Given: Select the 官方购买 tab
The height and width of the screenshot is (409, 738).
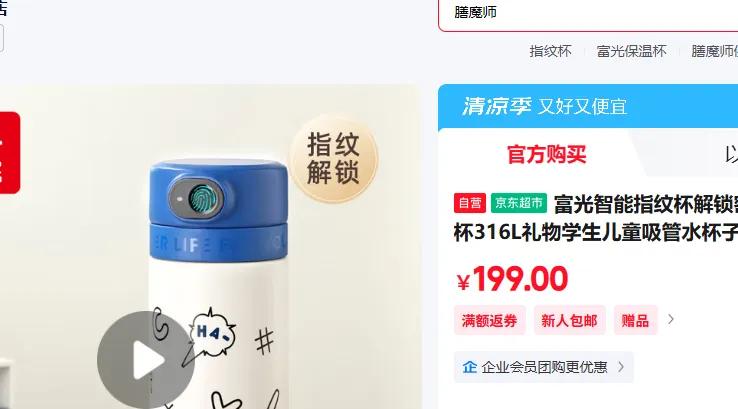Looking at the screenshot, I should 546,154.
